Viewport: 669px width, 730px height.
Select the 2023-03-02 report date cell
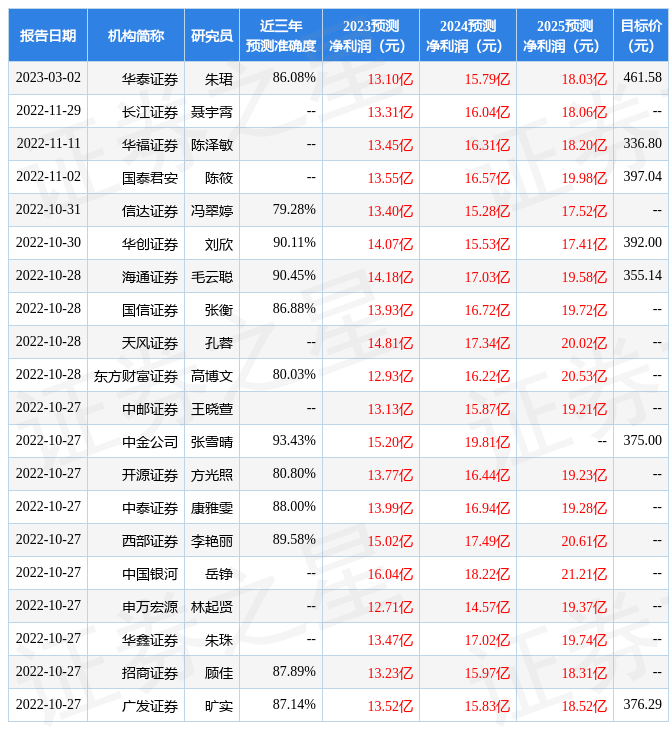[48, 78]
